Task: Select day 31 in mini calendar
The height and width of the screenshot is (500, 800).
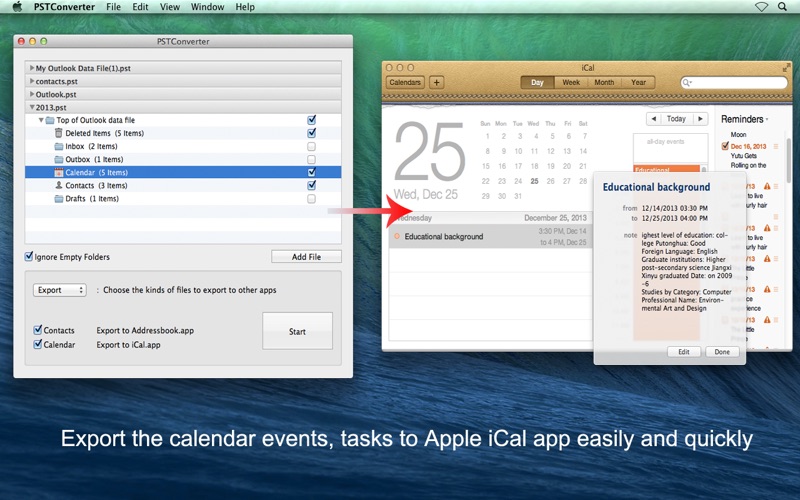Action: [518, 196]
